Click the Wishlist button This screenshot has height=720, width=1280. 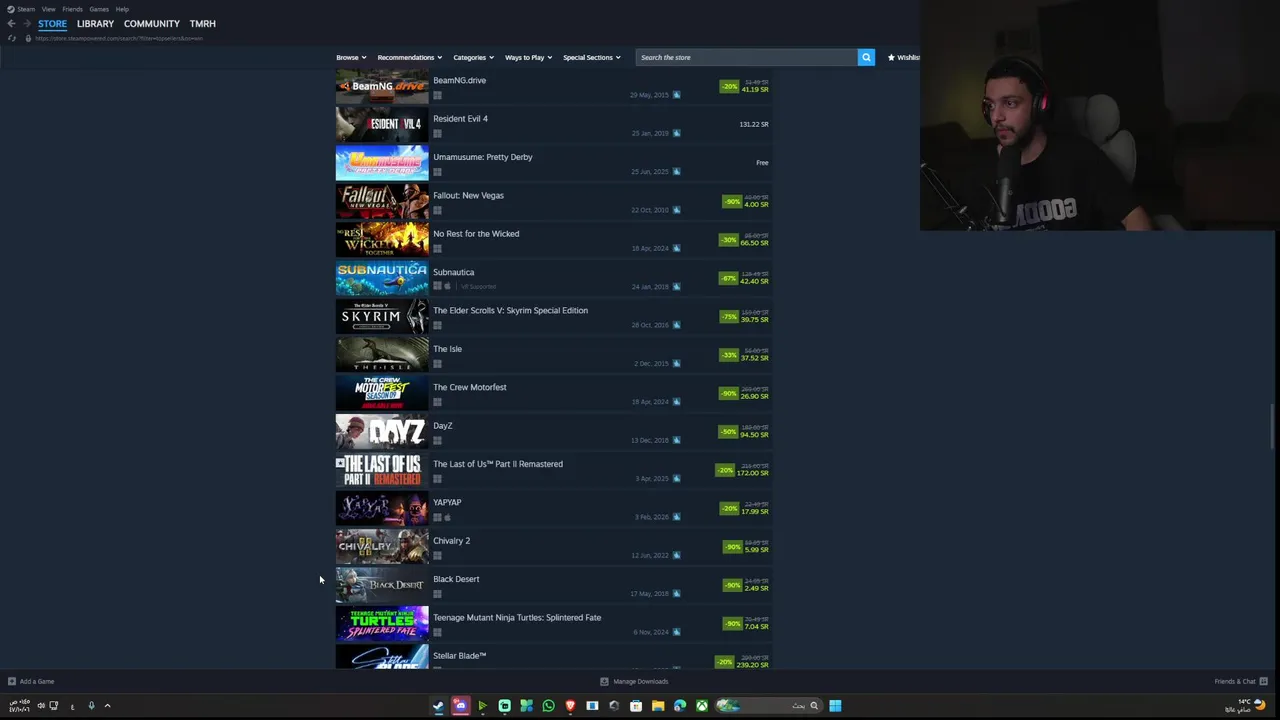click(x=903, y=57)
